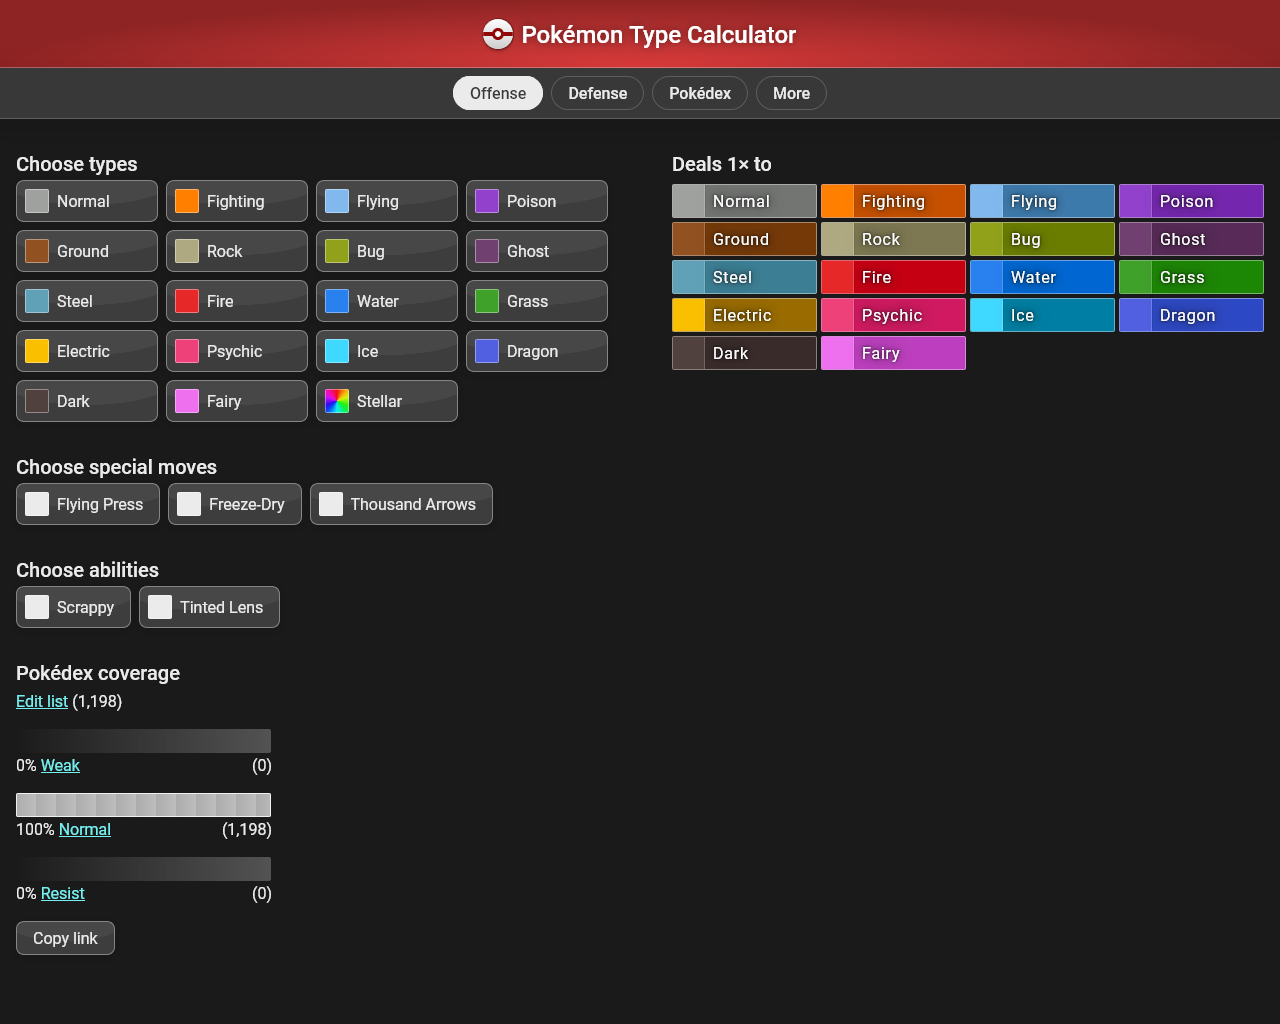Click Normal badge in Deals 1× list
The image size is (1280, 1024).
click(x=744, y=201)
